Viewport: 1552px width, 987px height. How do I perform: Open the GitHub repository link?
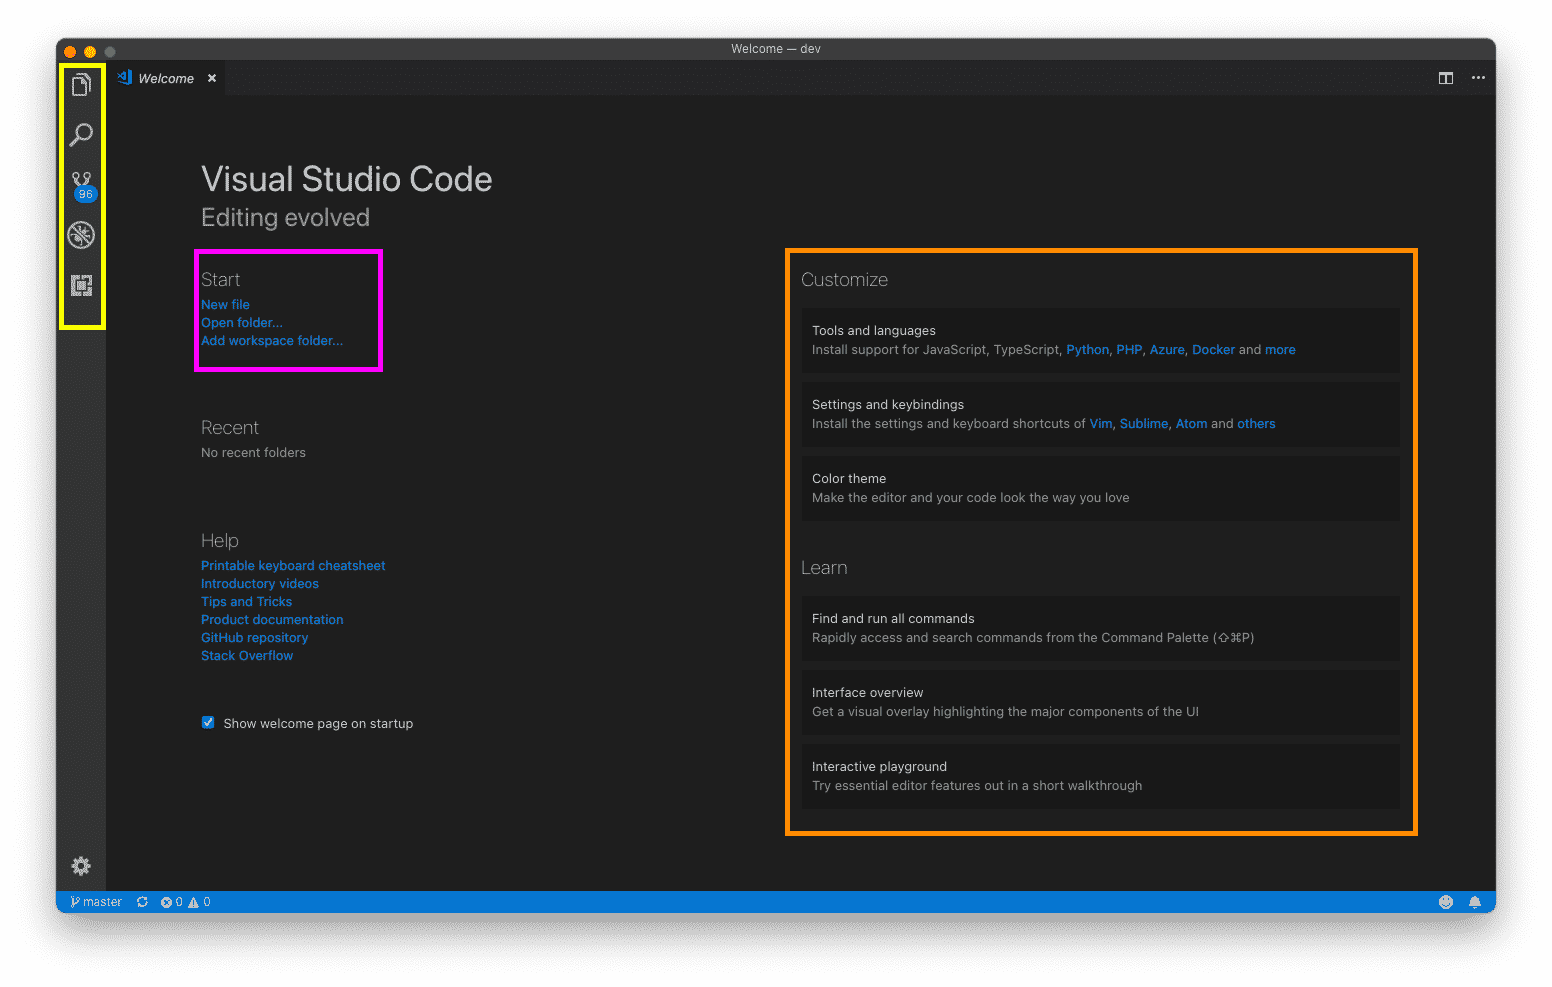[x=254, y=637]
